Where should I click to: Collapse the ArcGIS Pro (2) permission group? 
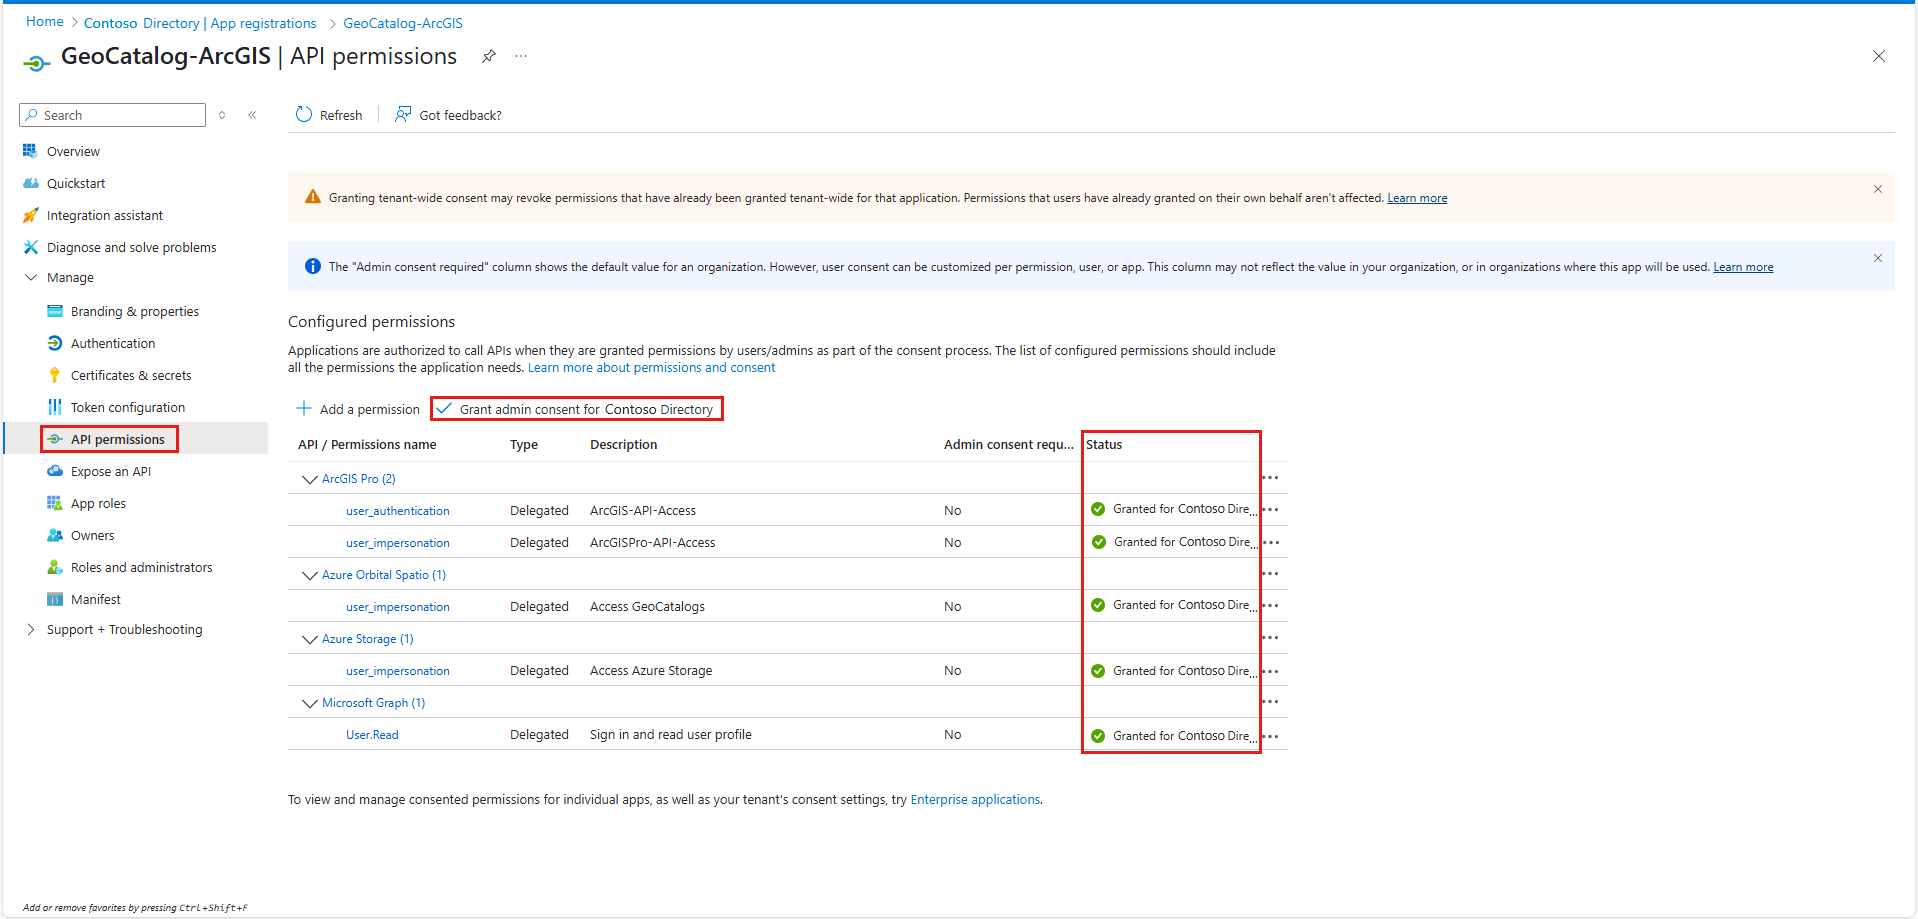[310, 479]
